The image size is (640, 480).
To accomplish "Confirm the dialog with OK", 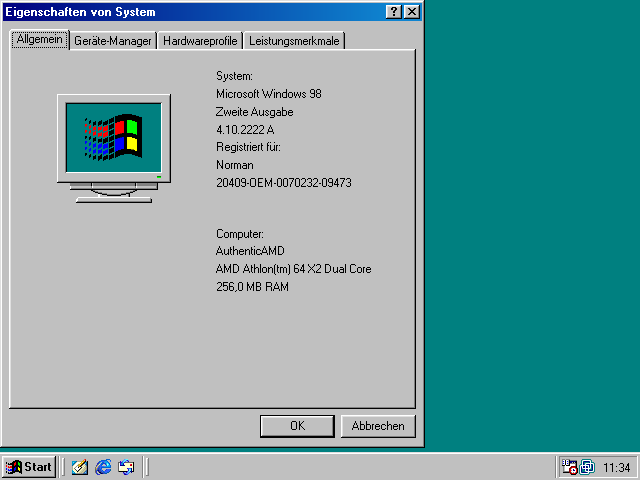I will tap(297, 426).
